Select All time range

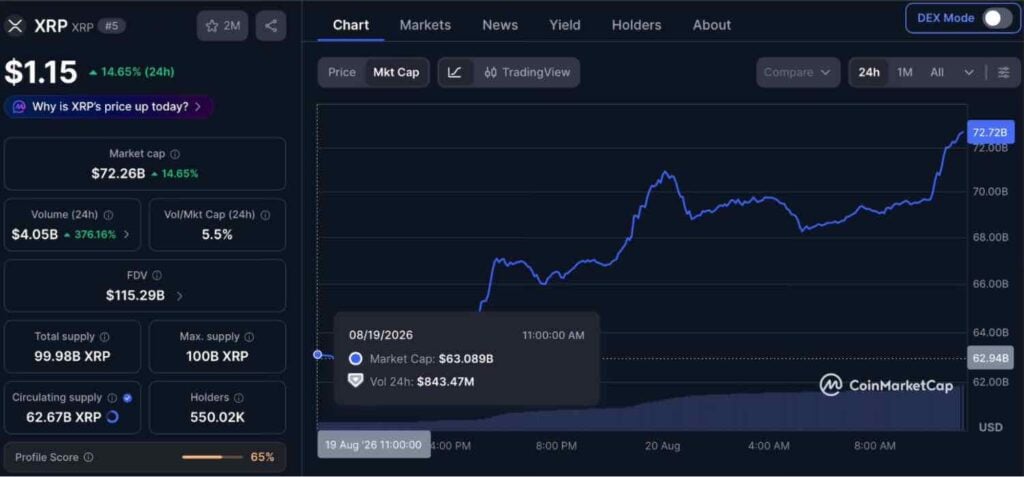[x=937, y=73]
